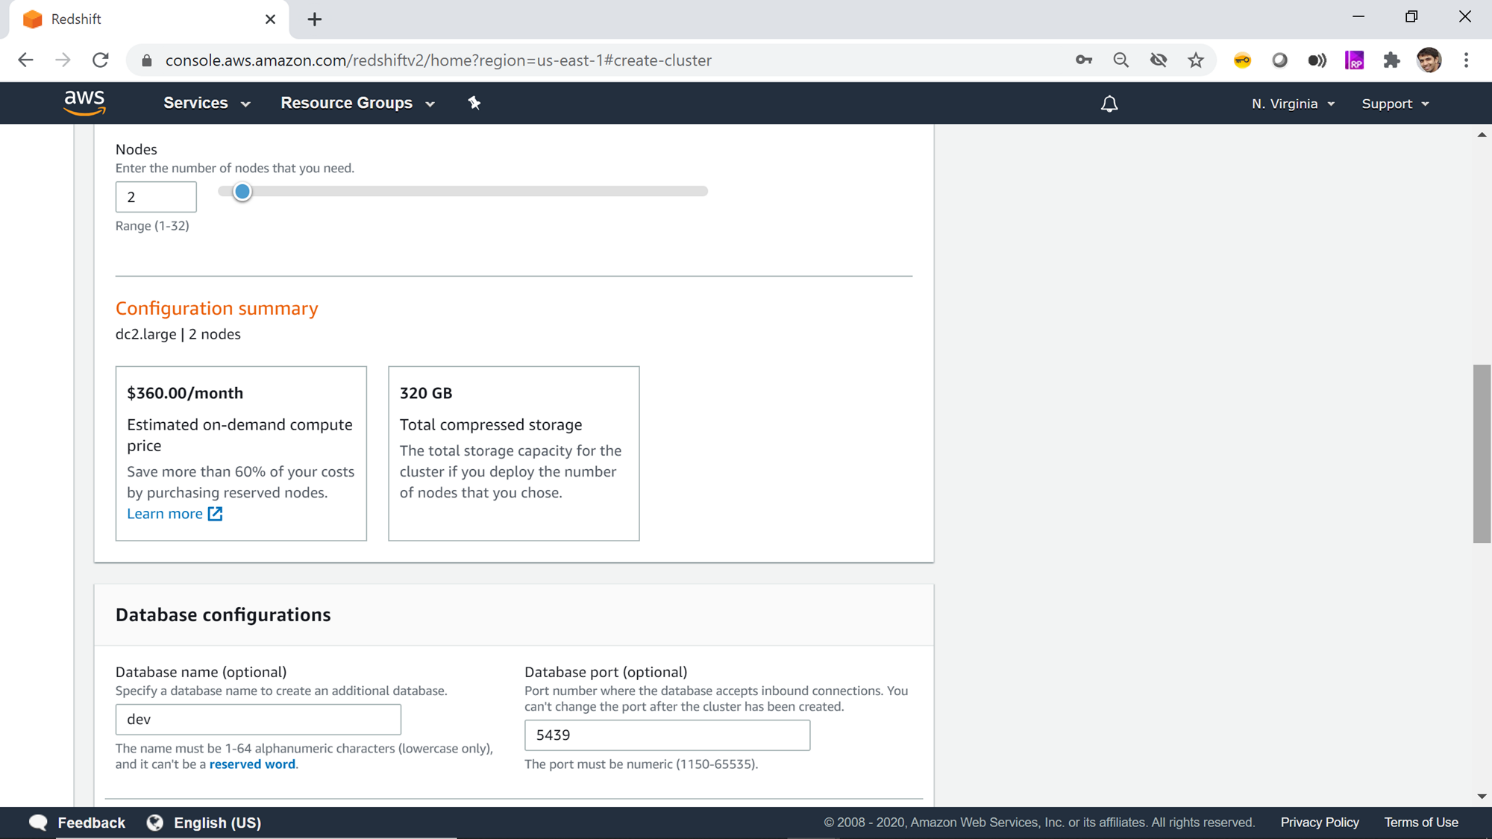Click the Feedback speech bubble icon
1492x839 pixels.
pos(39,822)
